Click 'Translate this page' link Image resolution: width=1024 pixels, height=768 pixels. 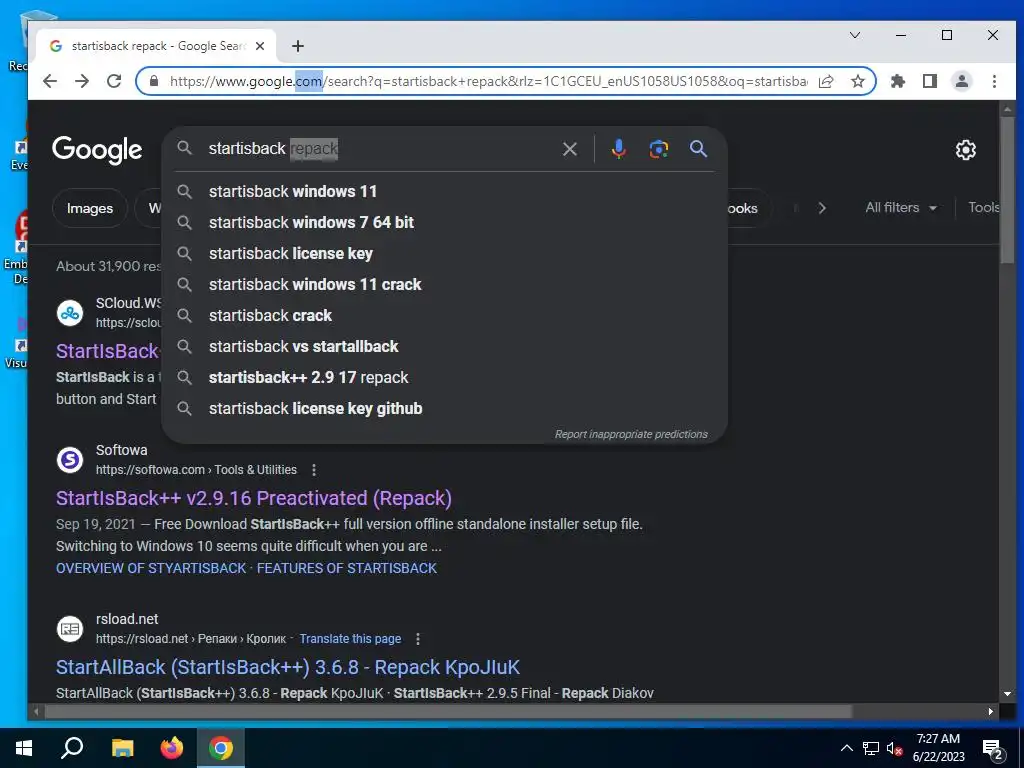pyautogui.click(x=350, y=639)
